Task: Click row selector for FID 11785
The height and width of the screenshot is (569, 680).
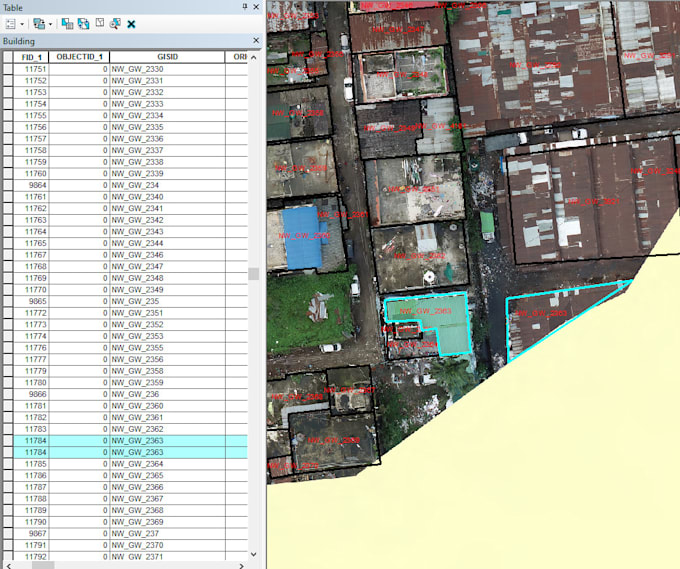Action: pyautogui.click(x=8, y=464)
